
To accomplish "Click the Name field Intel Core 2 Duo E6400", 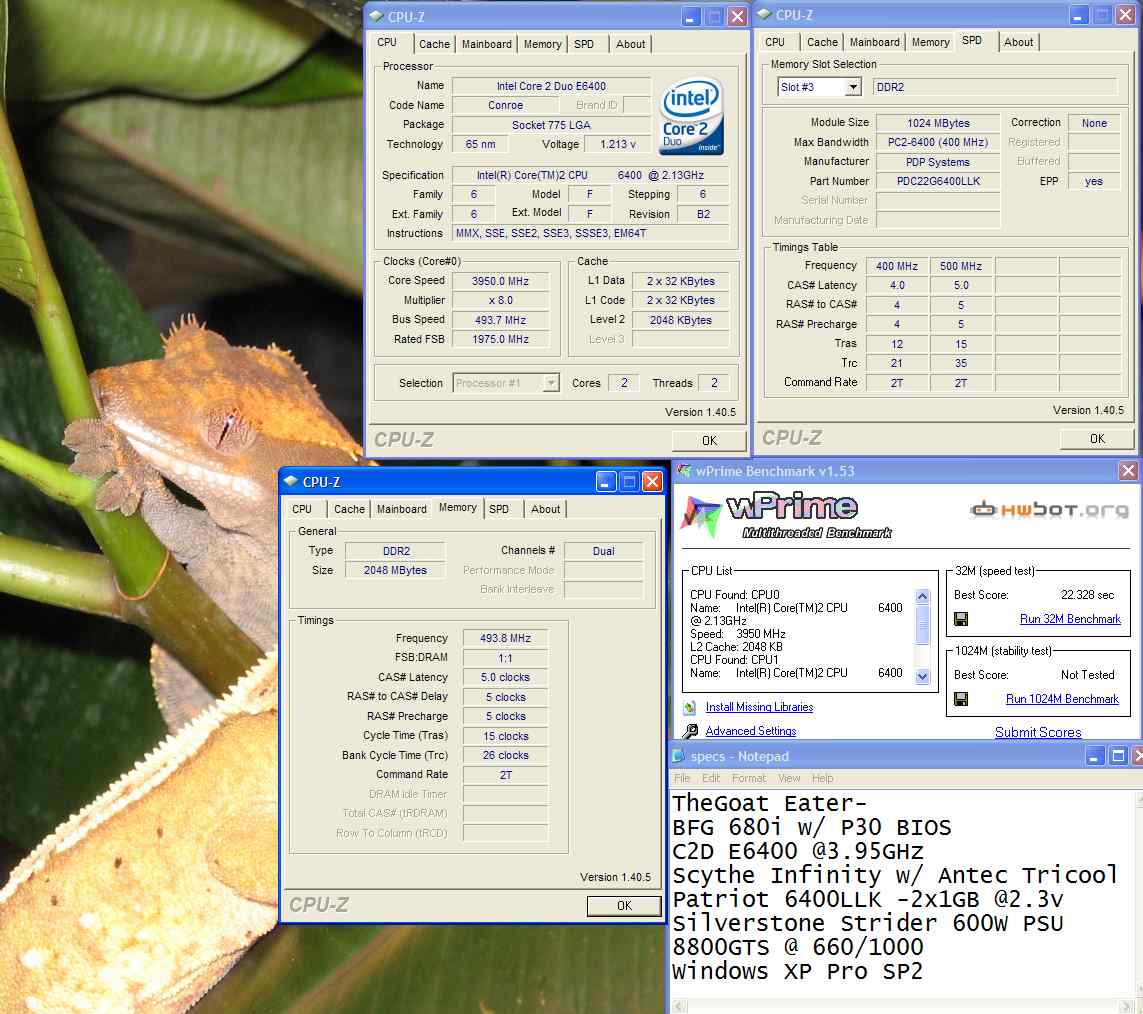I will pos(551,86).
